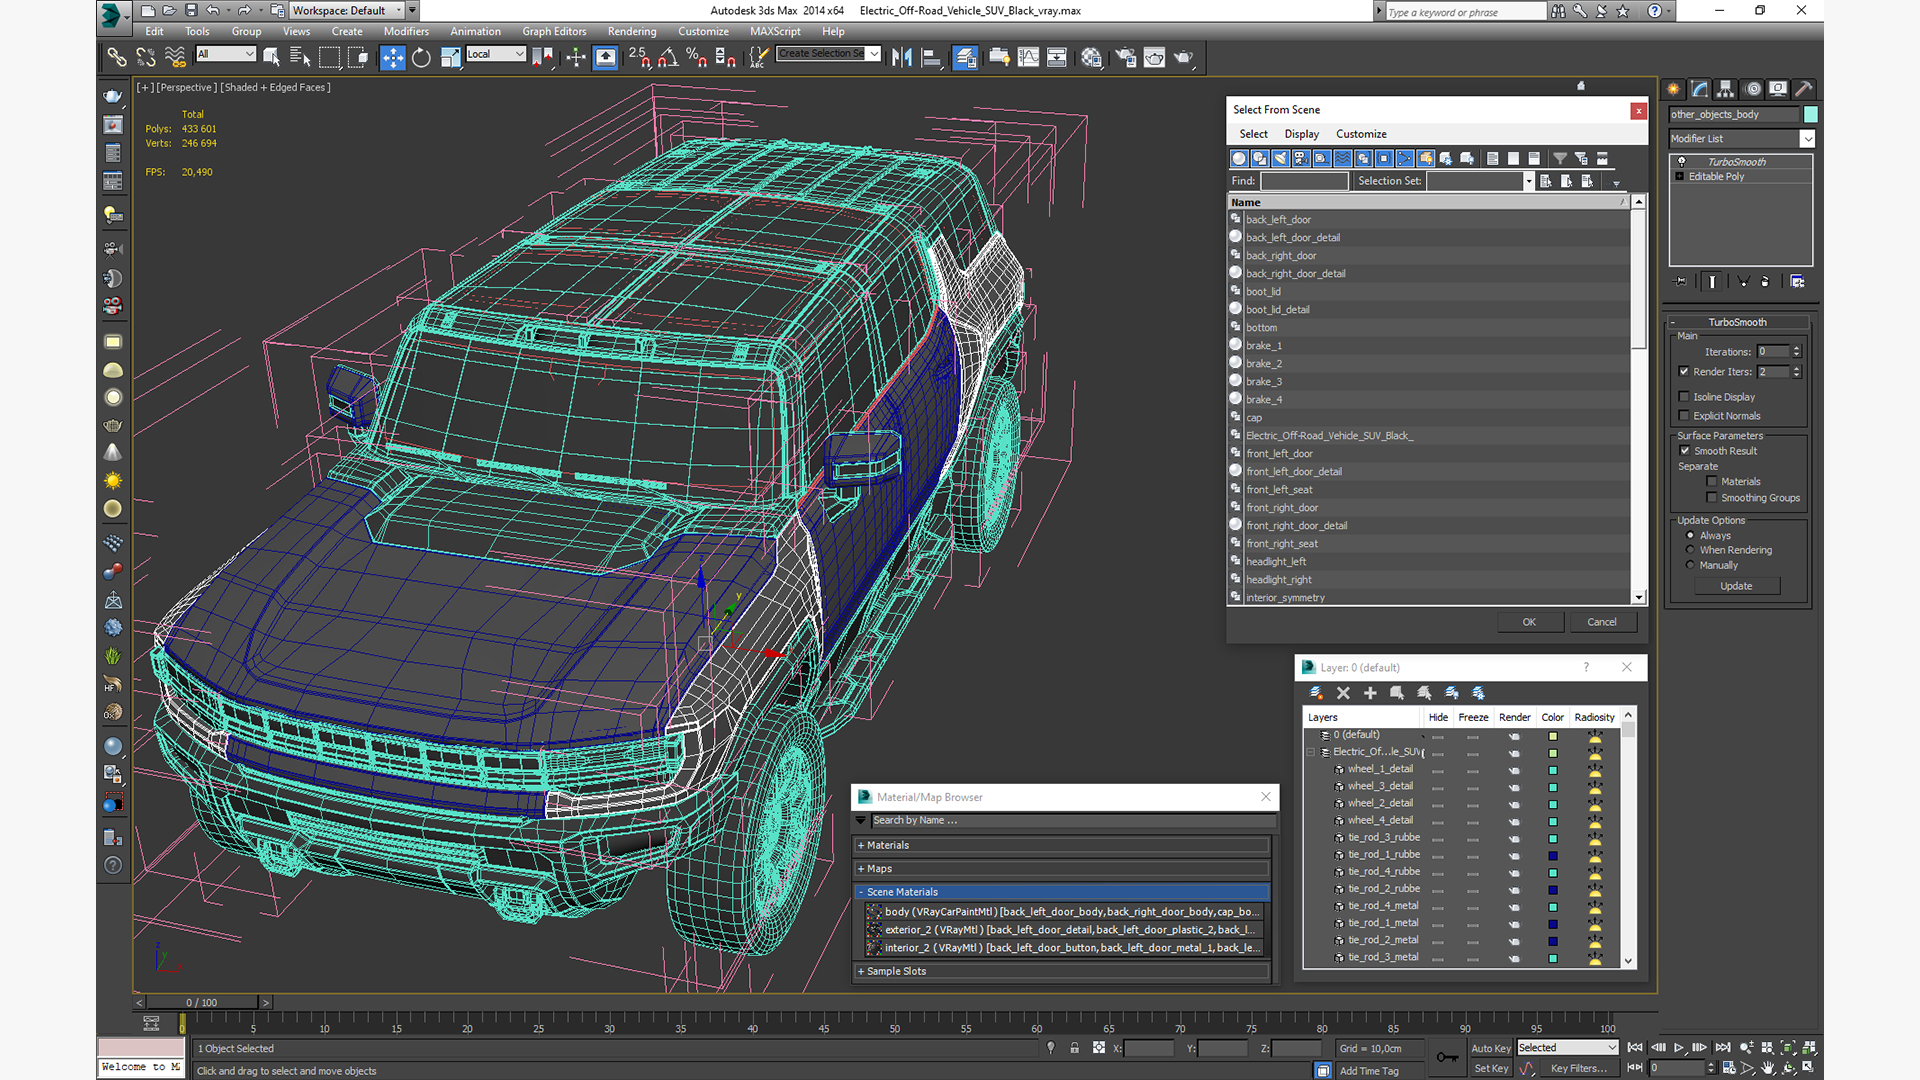1920x1080 pixels.
Task: Expand the Materials group in Material Browser
Action: click(1062, 846)
